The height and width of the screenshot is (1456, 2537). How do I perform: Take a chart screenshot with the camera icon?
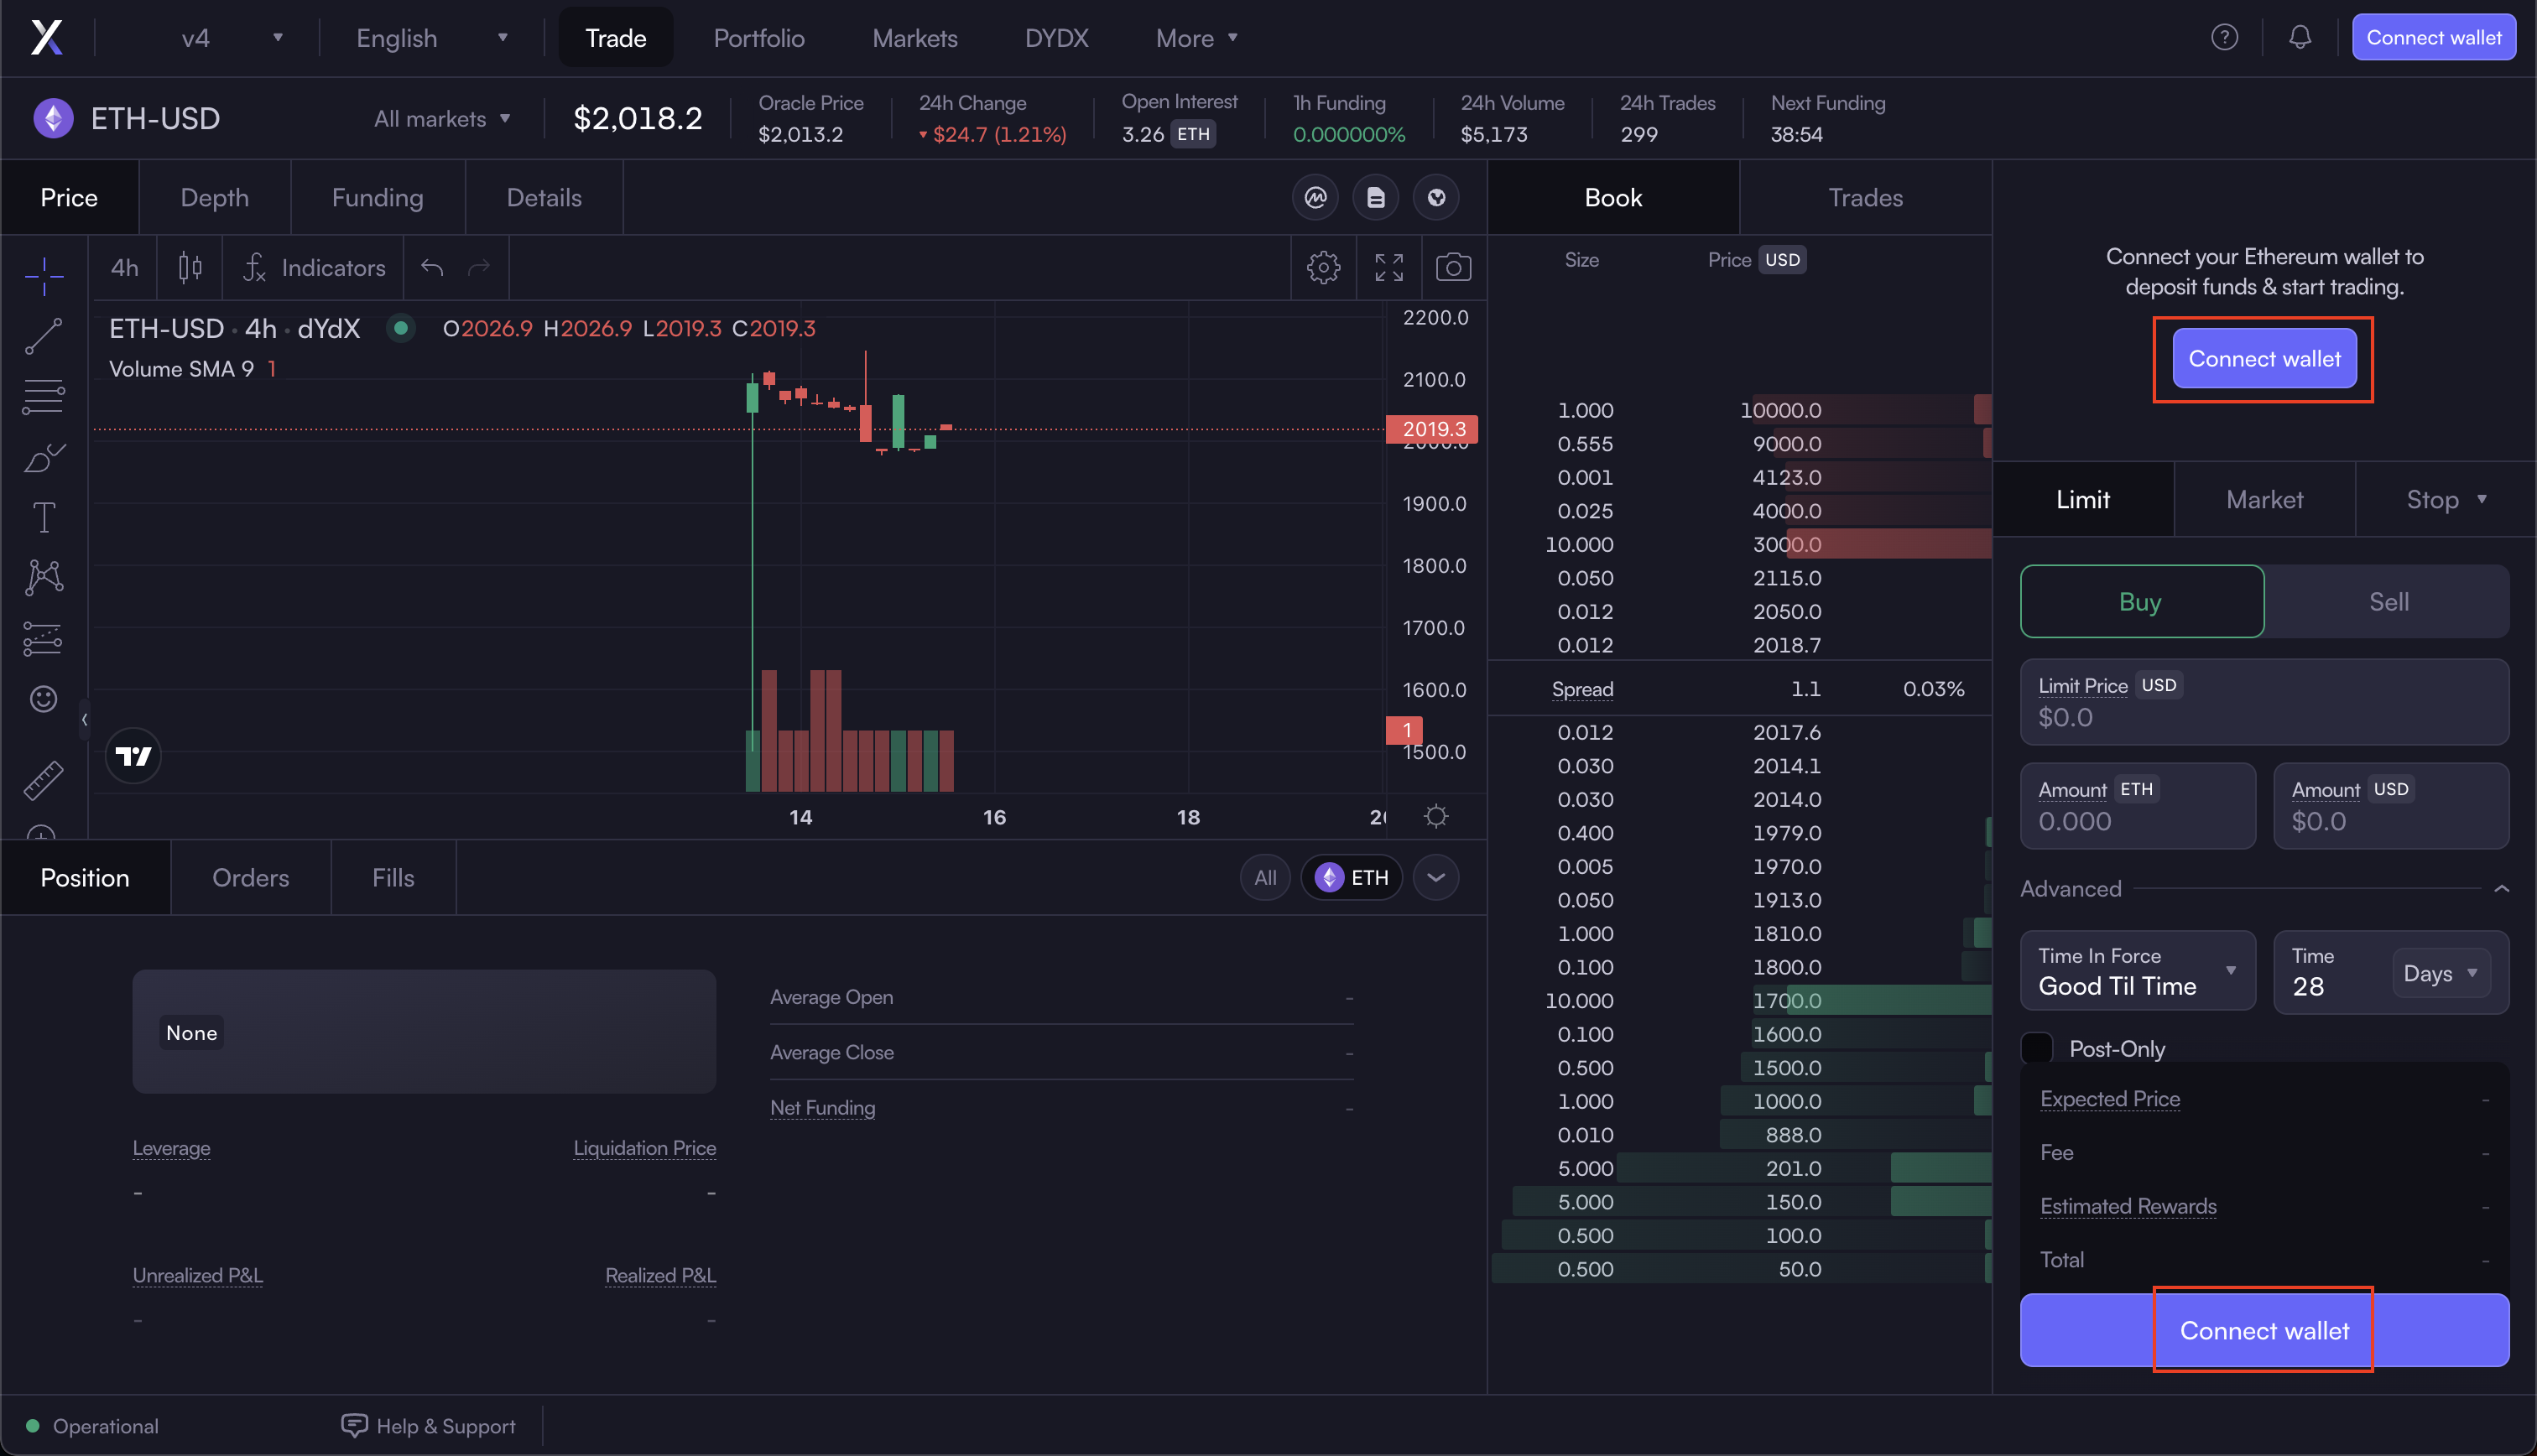(x=1453, y=267)
